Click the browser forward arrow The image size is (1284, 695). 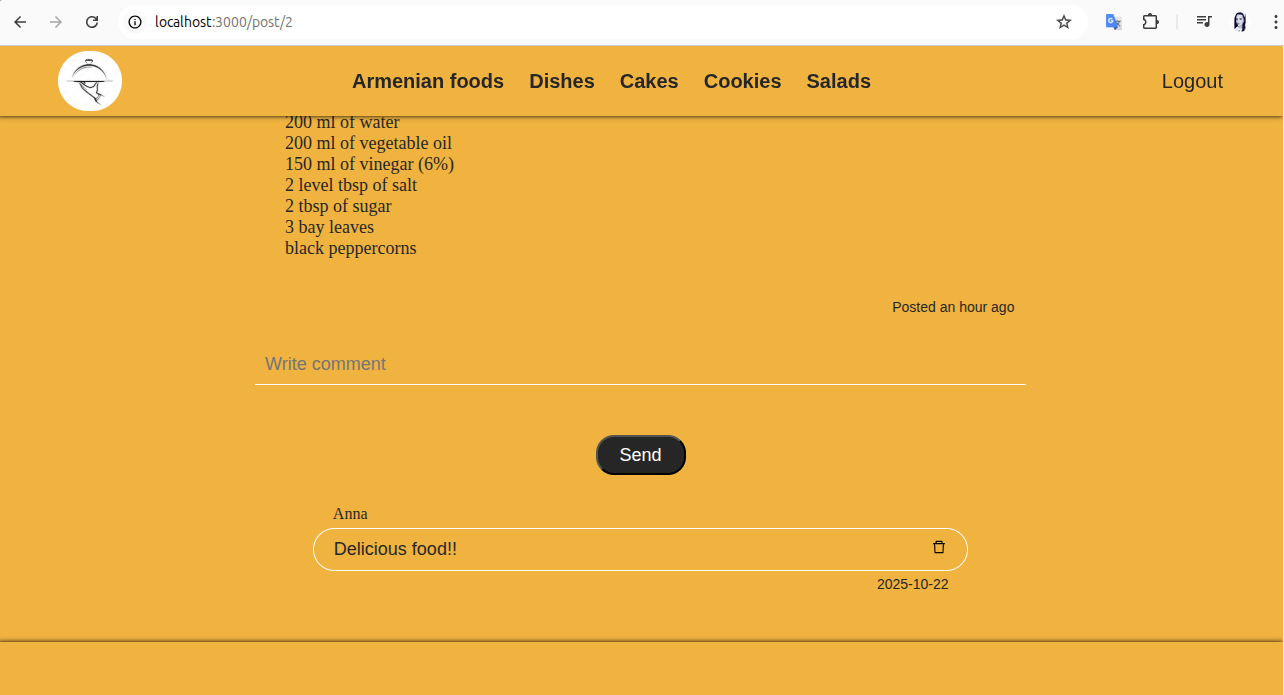pos(56,22)
